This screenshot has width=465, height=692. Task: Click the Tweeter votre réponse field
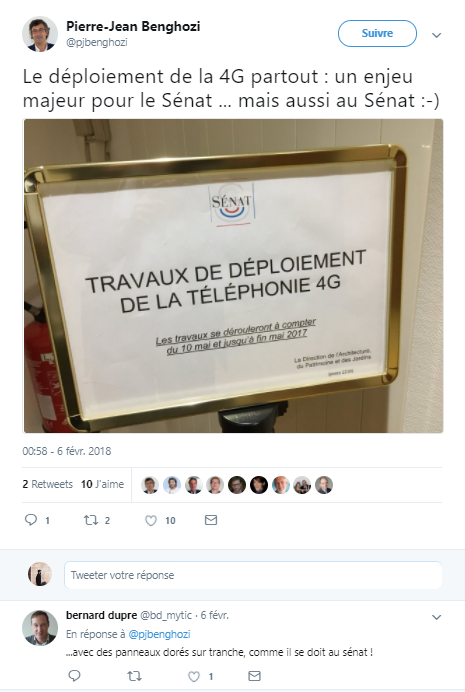tap(253, 575)
